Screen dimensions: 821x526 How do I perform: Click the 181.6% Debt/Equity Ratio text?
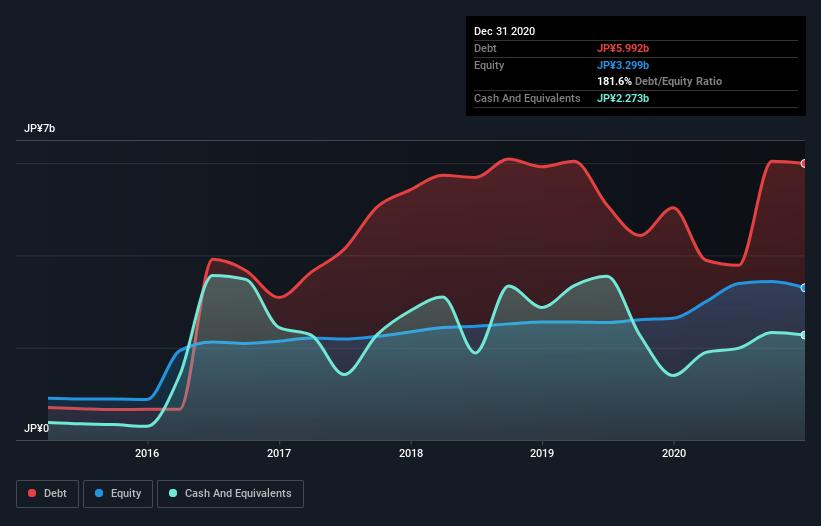pyautogui.click(x=660, y=82)
